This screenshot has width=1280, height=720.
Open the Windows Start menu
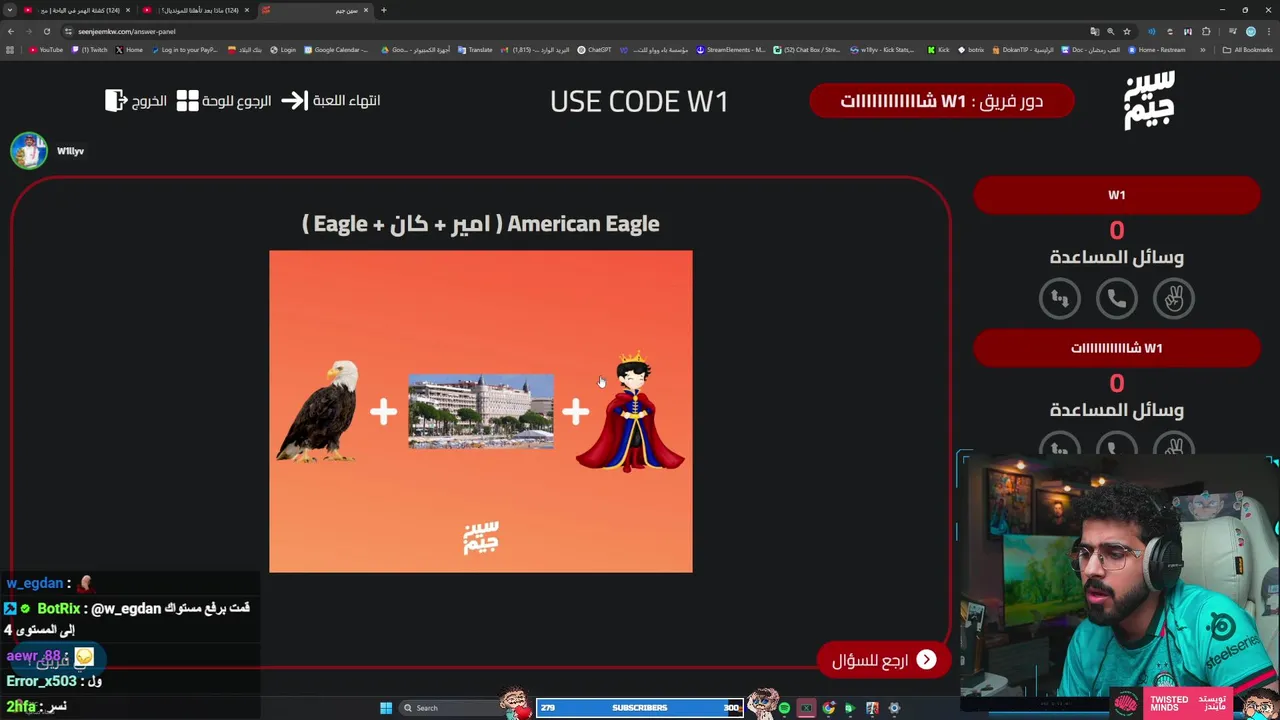pyautogui.click(x=386, y=708)
